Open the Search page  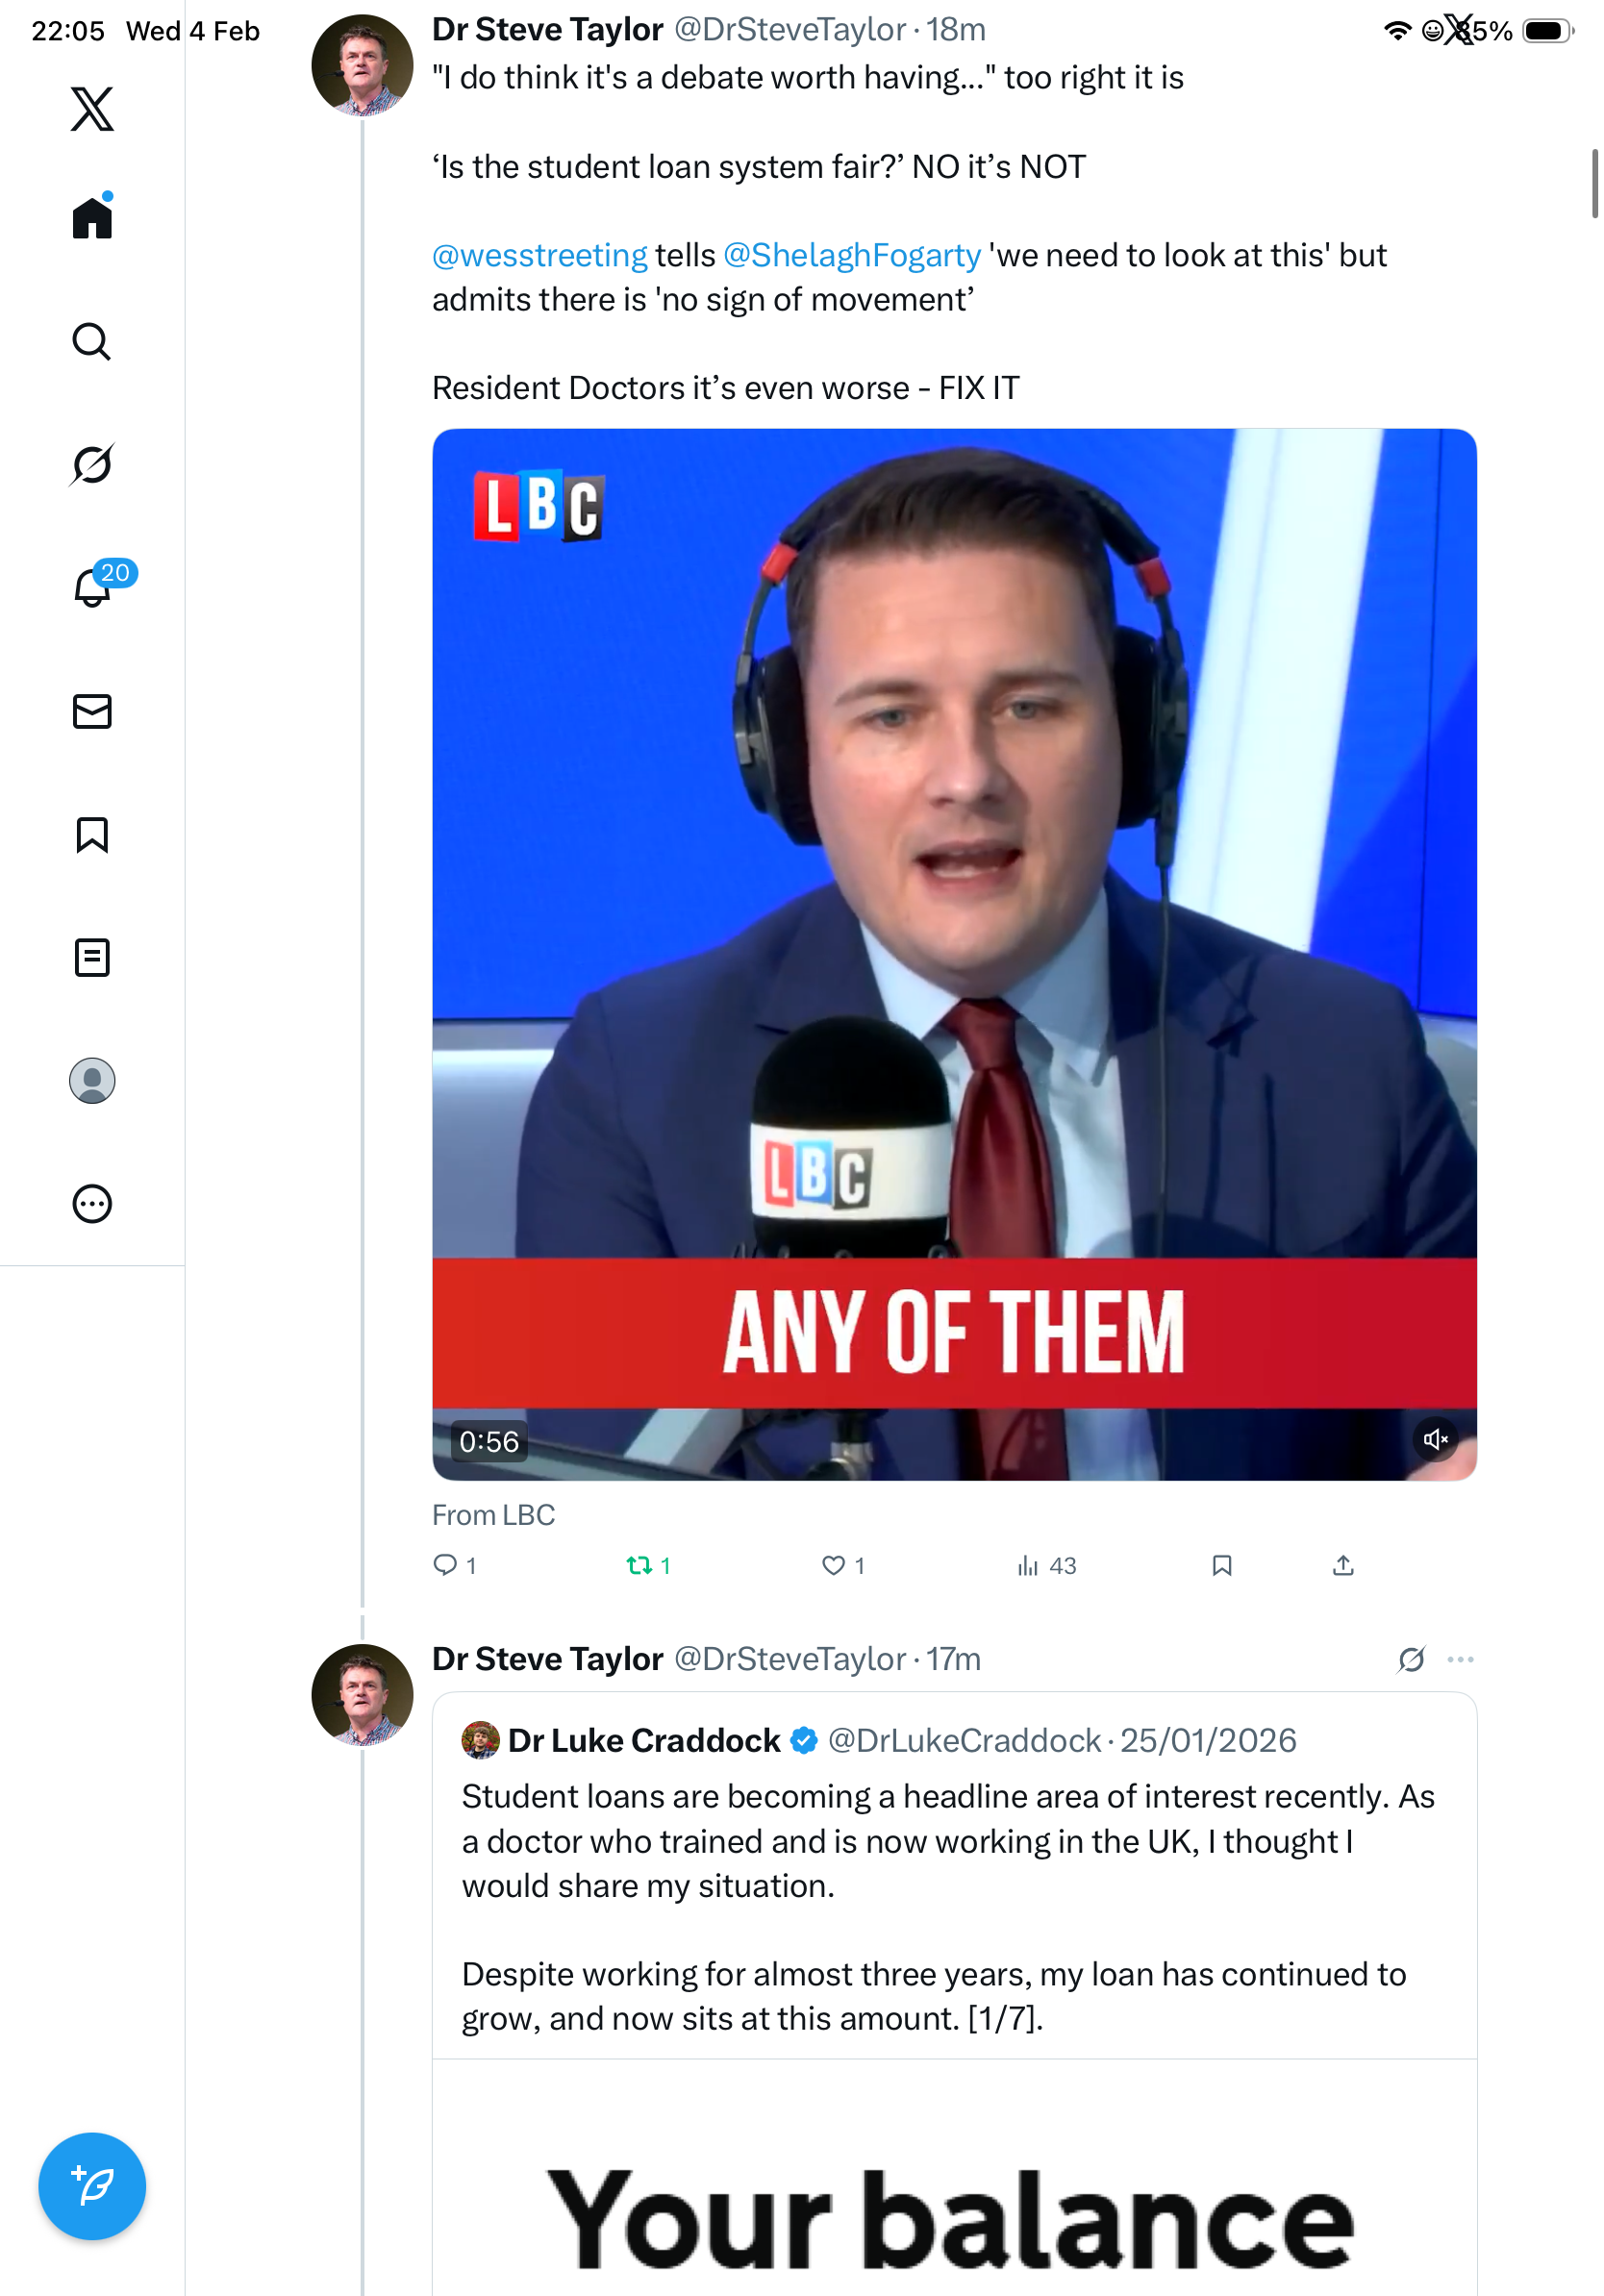click(x=92, y=342)
